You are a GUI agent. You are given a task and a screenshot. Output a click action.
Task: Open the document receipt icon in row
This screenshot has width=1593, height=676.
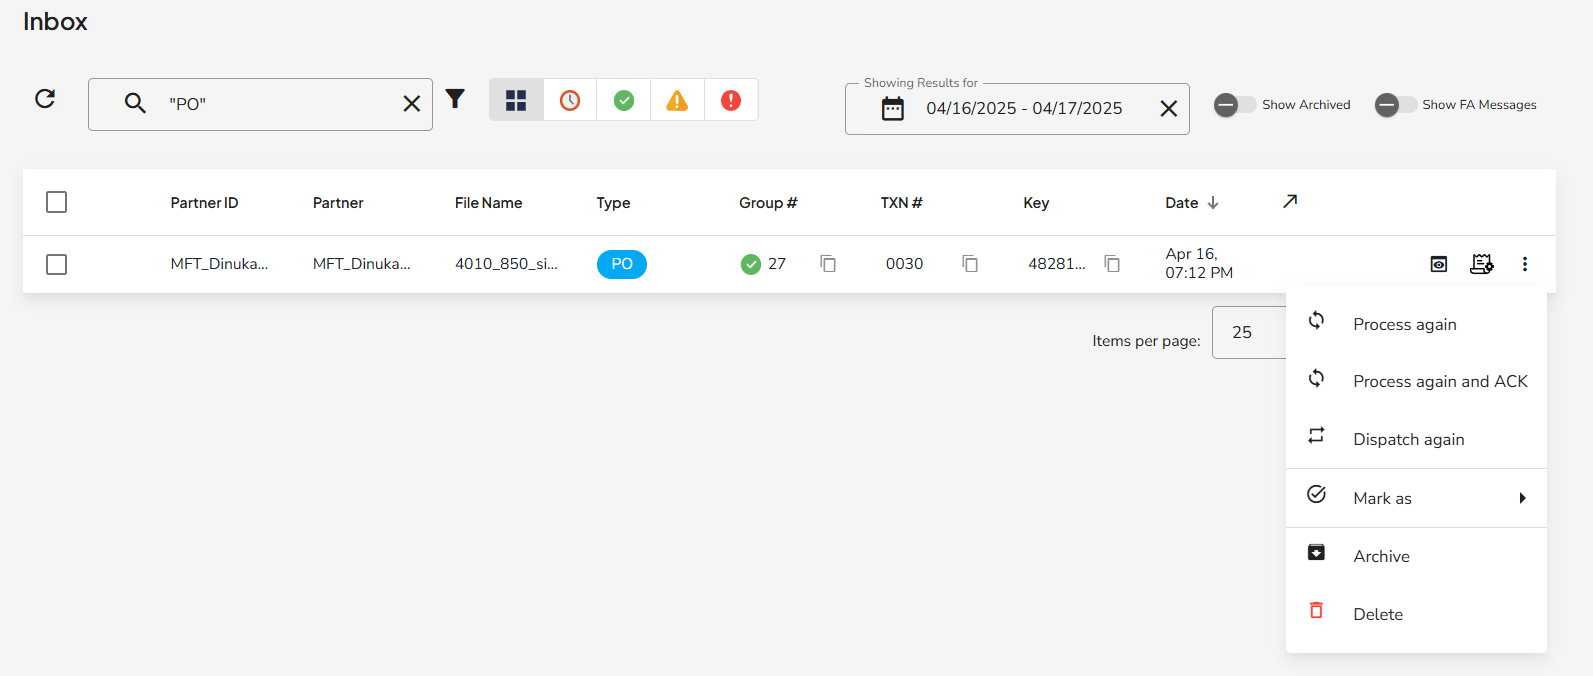(x=1482, y=264)
